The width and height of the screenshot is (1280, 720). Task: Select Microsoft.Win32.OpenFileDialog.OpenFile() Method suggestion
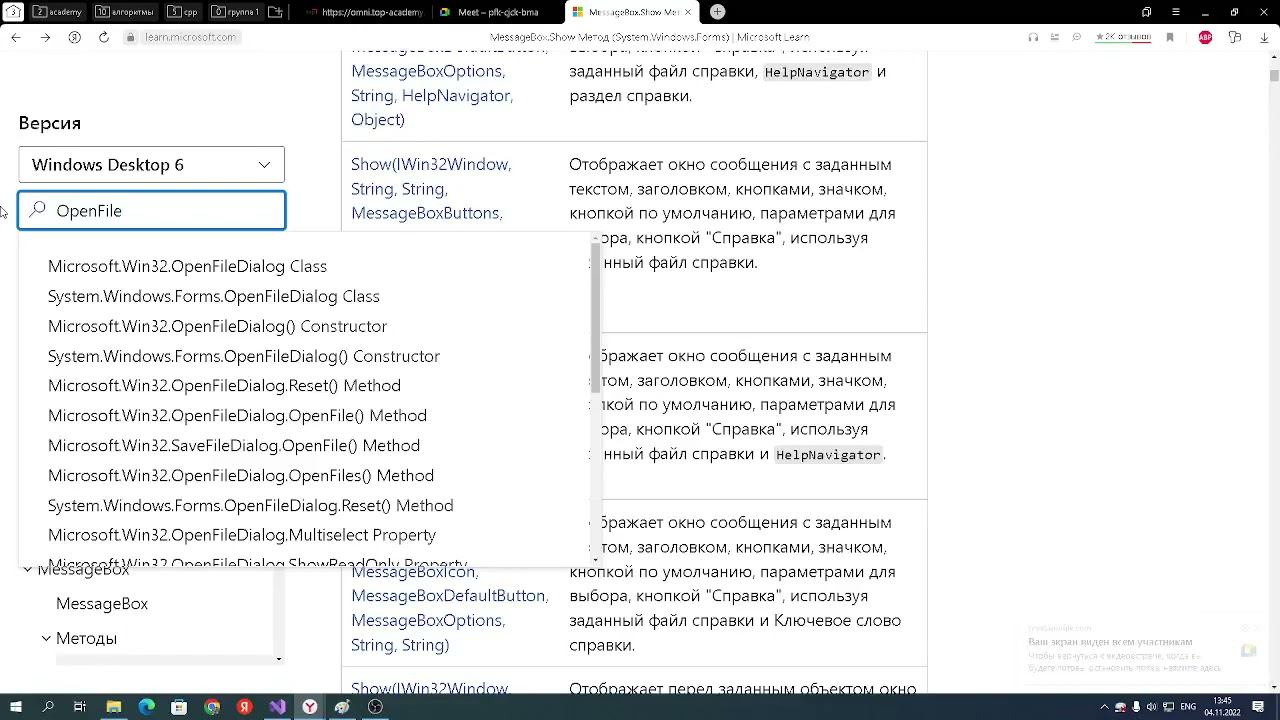click(238, 415)
